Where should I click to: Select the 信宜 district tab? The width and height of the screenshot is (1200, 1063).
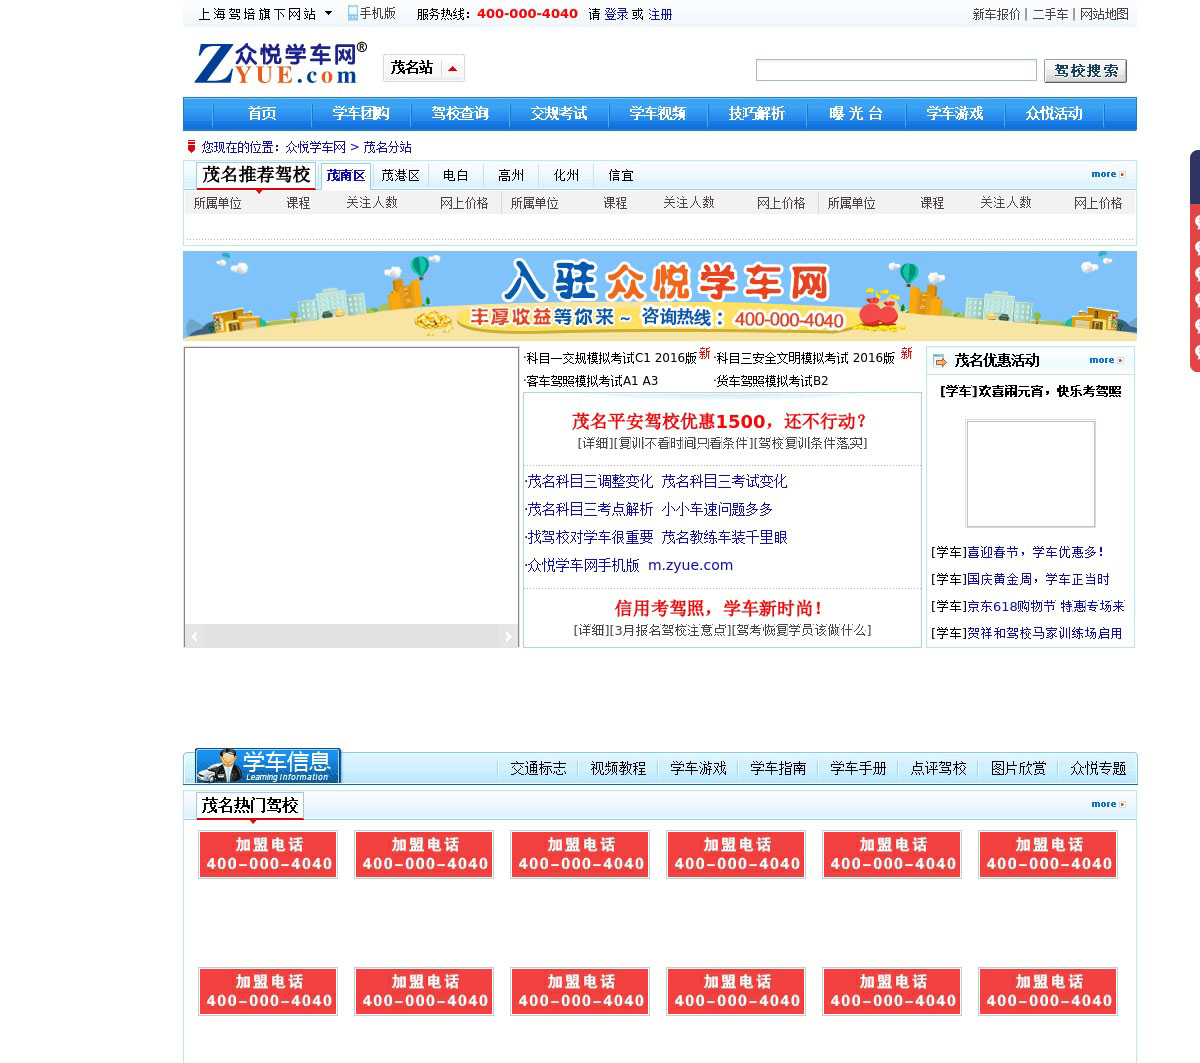coord(621,175)
